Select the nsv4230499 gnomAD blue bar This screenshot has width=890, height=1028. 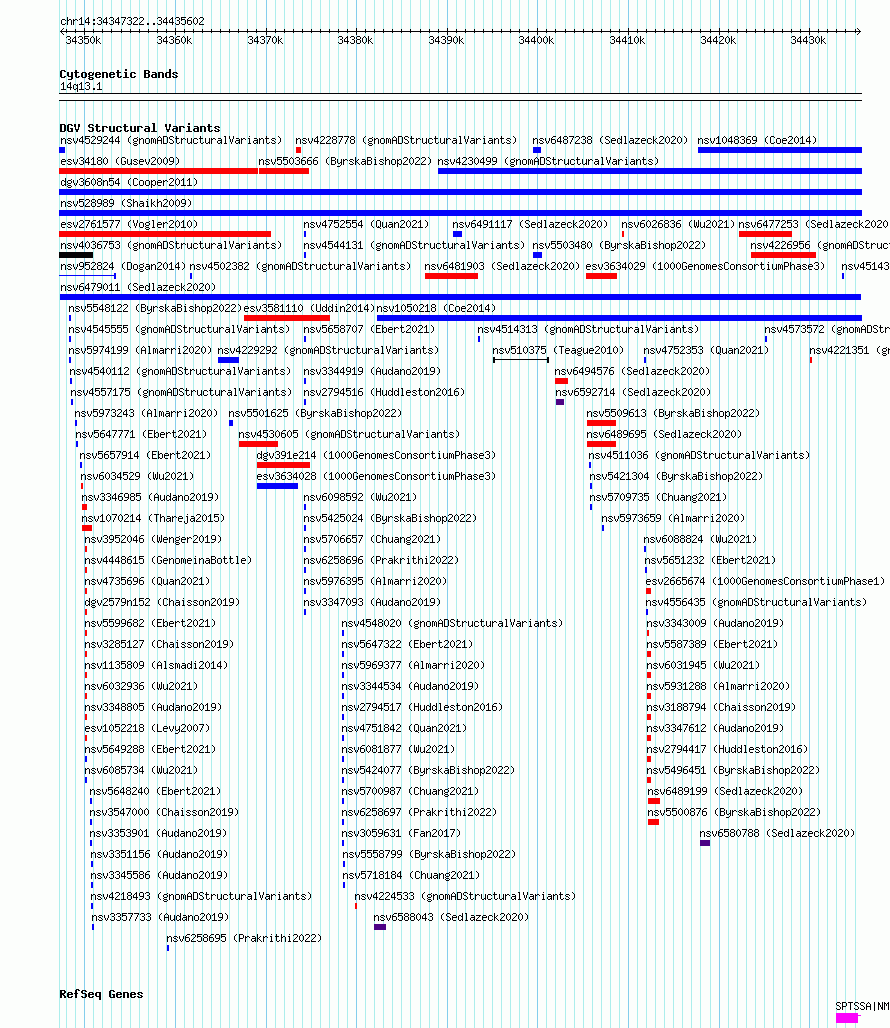pyautogui.click(x=649, y=171)
